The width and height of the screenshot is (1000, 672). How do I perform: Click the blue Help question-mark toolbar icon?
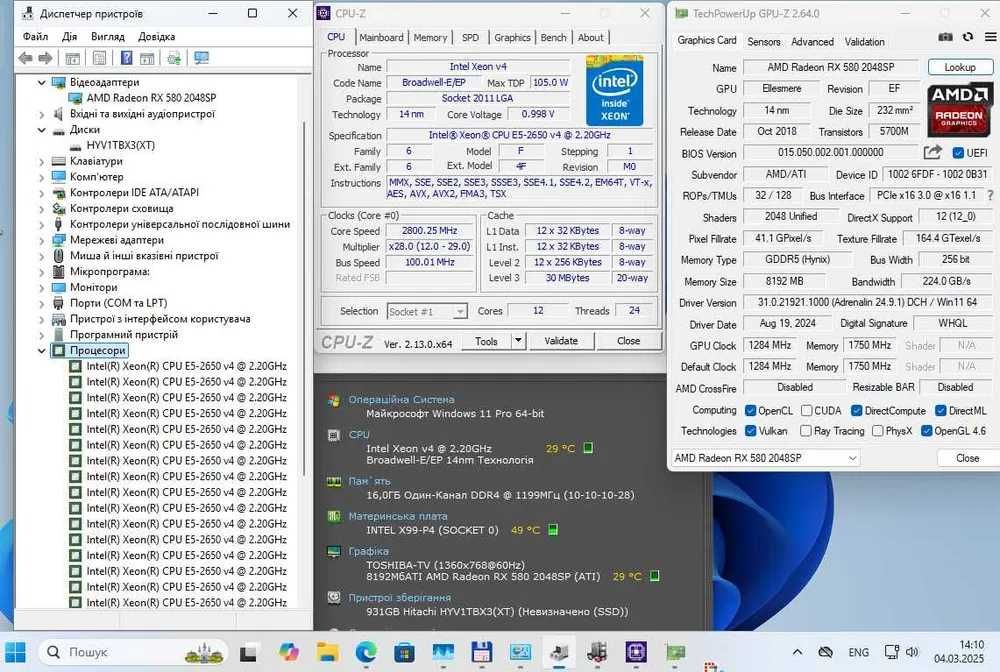pyautogui.click(x=126, y=59)
